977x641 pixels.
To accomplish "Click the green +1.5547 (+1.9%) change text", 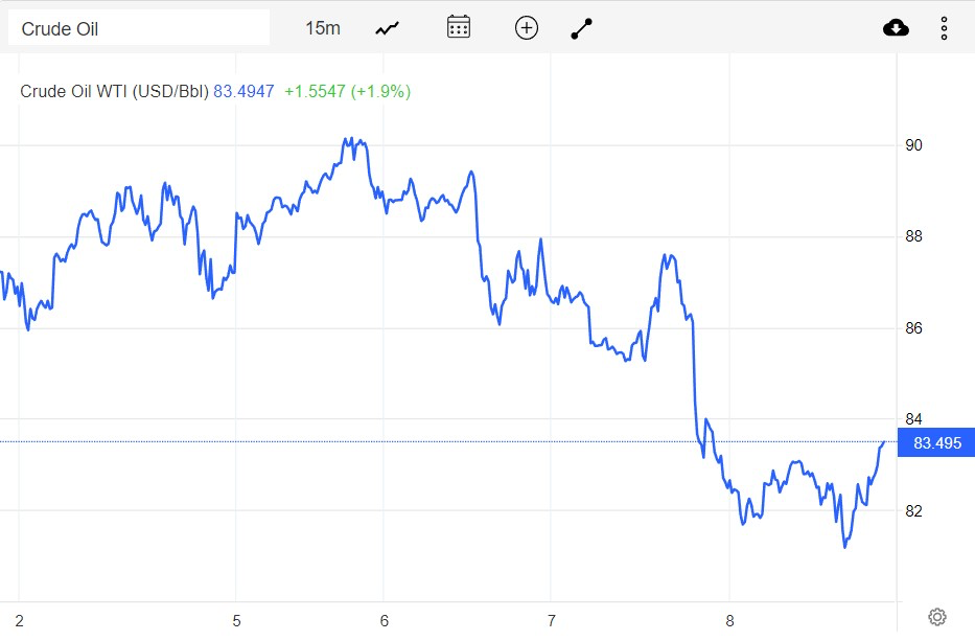I will [347, 91].
